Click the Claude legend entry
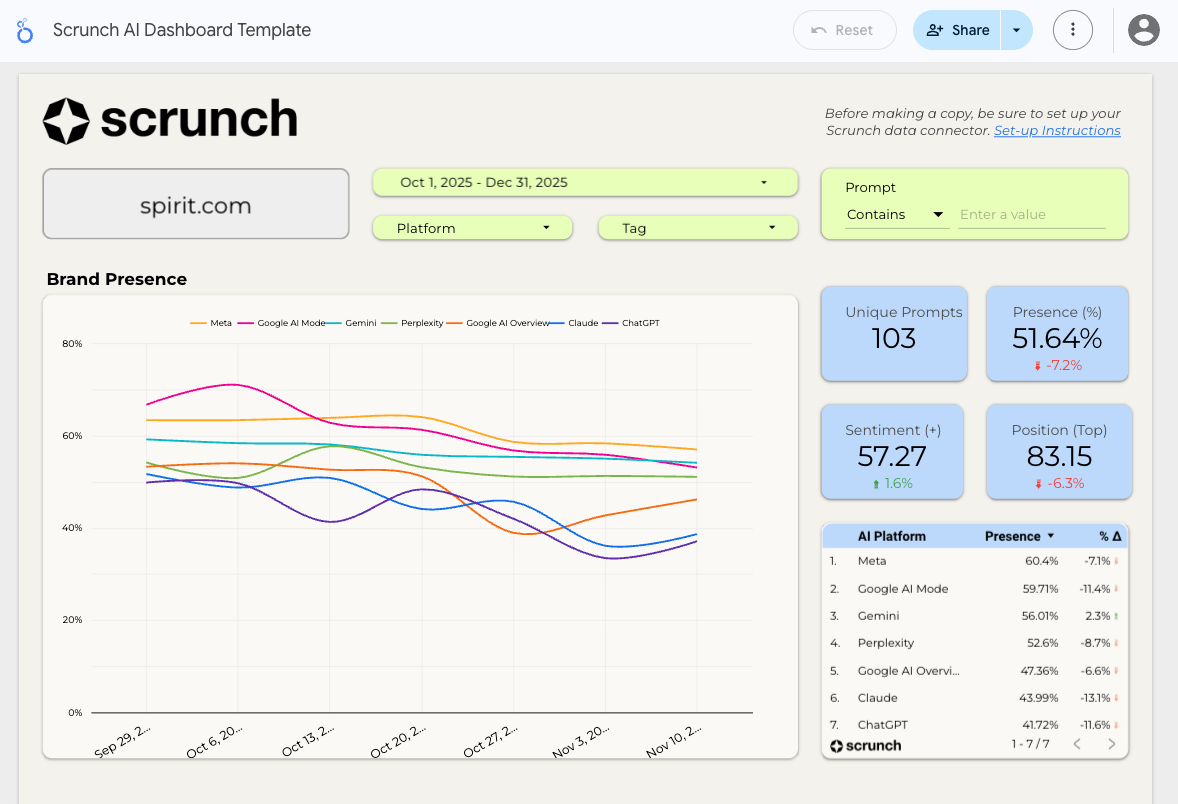This screenshot has height=804, width=1178. point(574,323)
